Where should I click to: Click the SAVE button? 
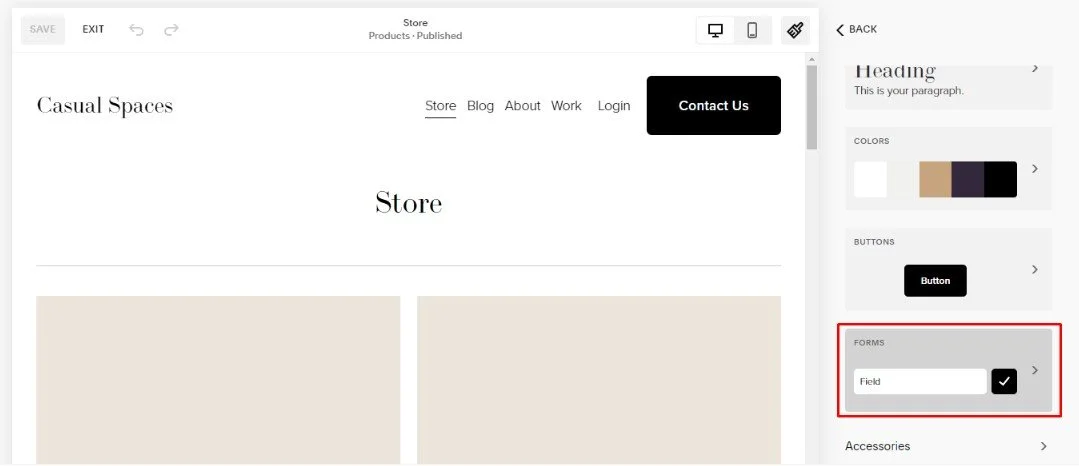43,30
